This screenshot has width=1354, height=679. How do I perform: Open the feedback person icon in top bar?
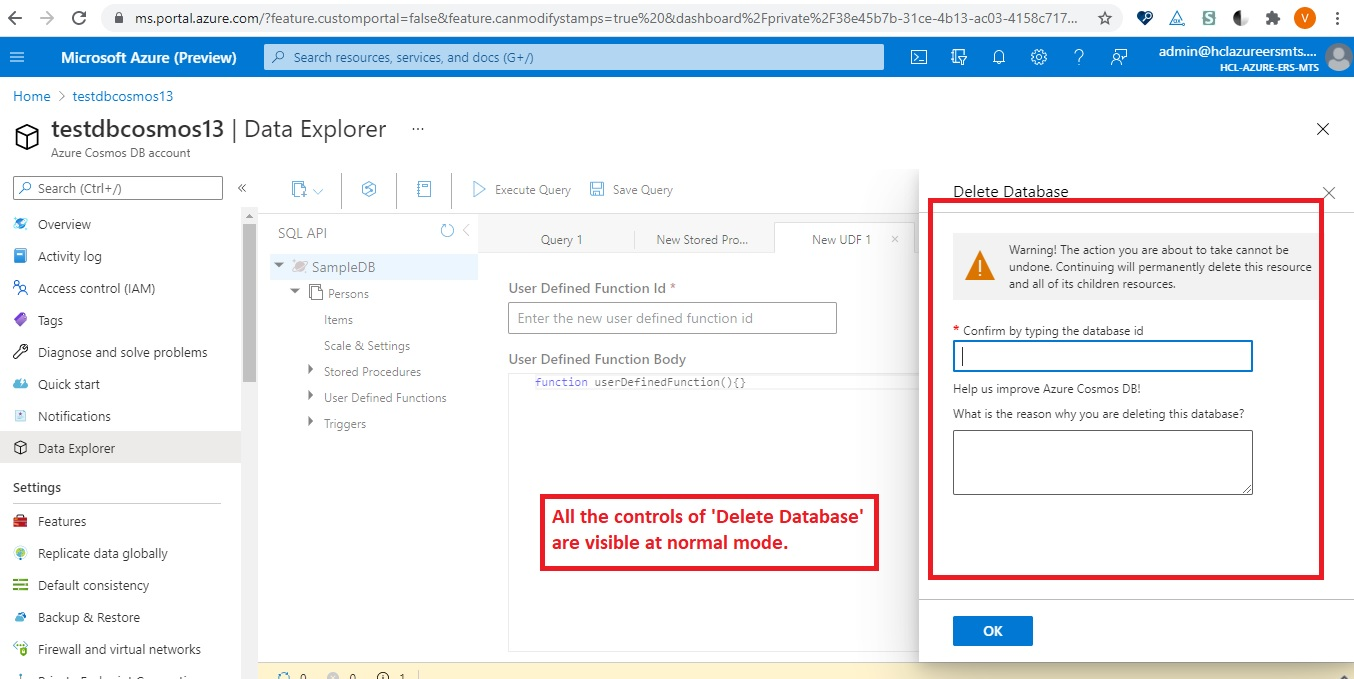coord(1118,57)
